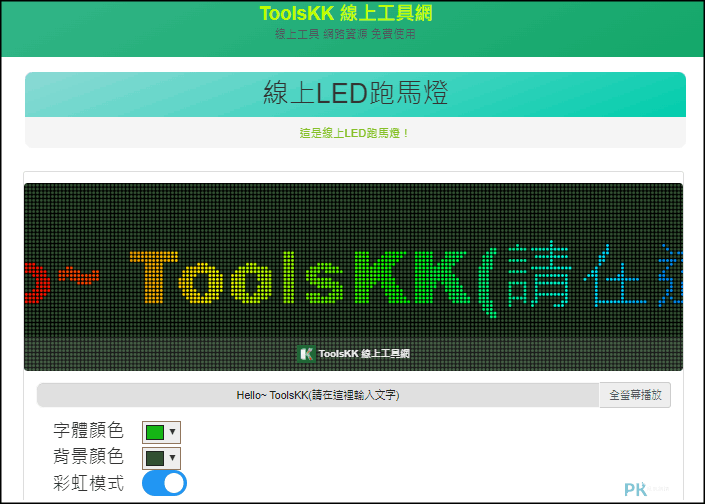
Task: Click the 彩虹模式 label
Action: [x=88, y=483]
